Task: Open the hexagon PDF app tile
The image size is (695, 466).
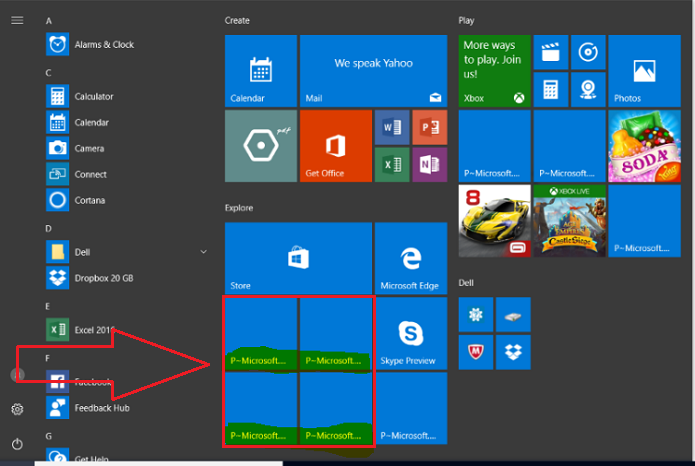Action: tap(261, 146)
